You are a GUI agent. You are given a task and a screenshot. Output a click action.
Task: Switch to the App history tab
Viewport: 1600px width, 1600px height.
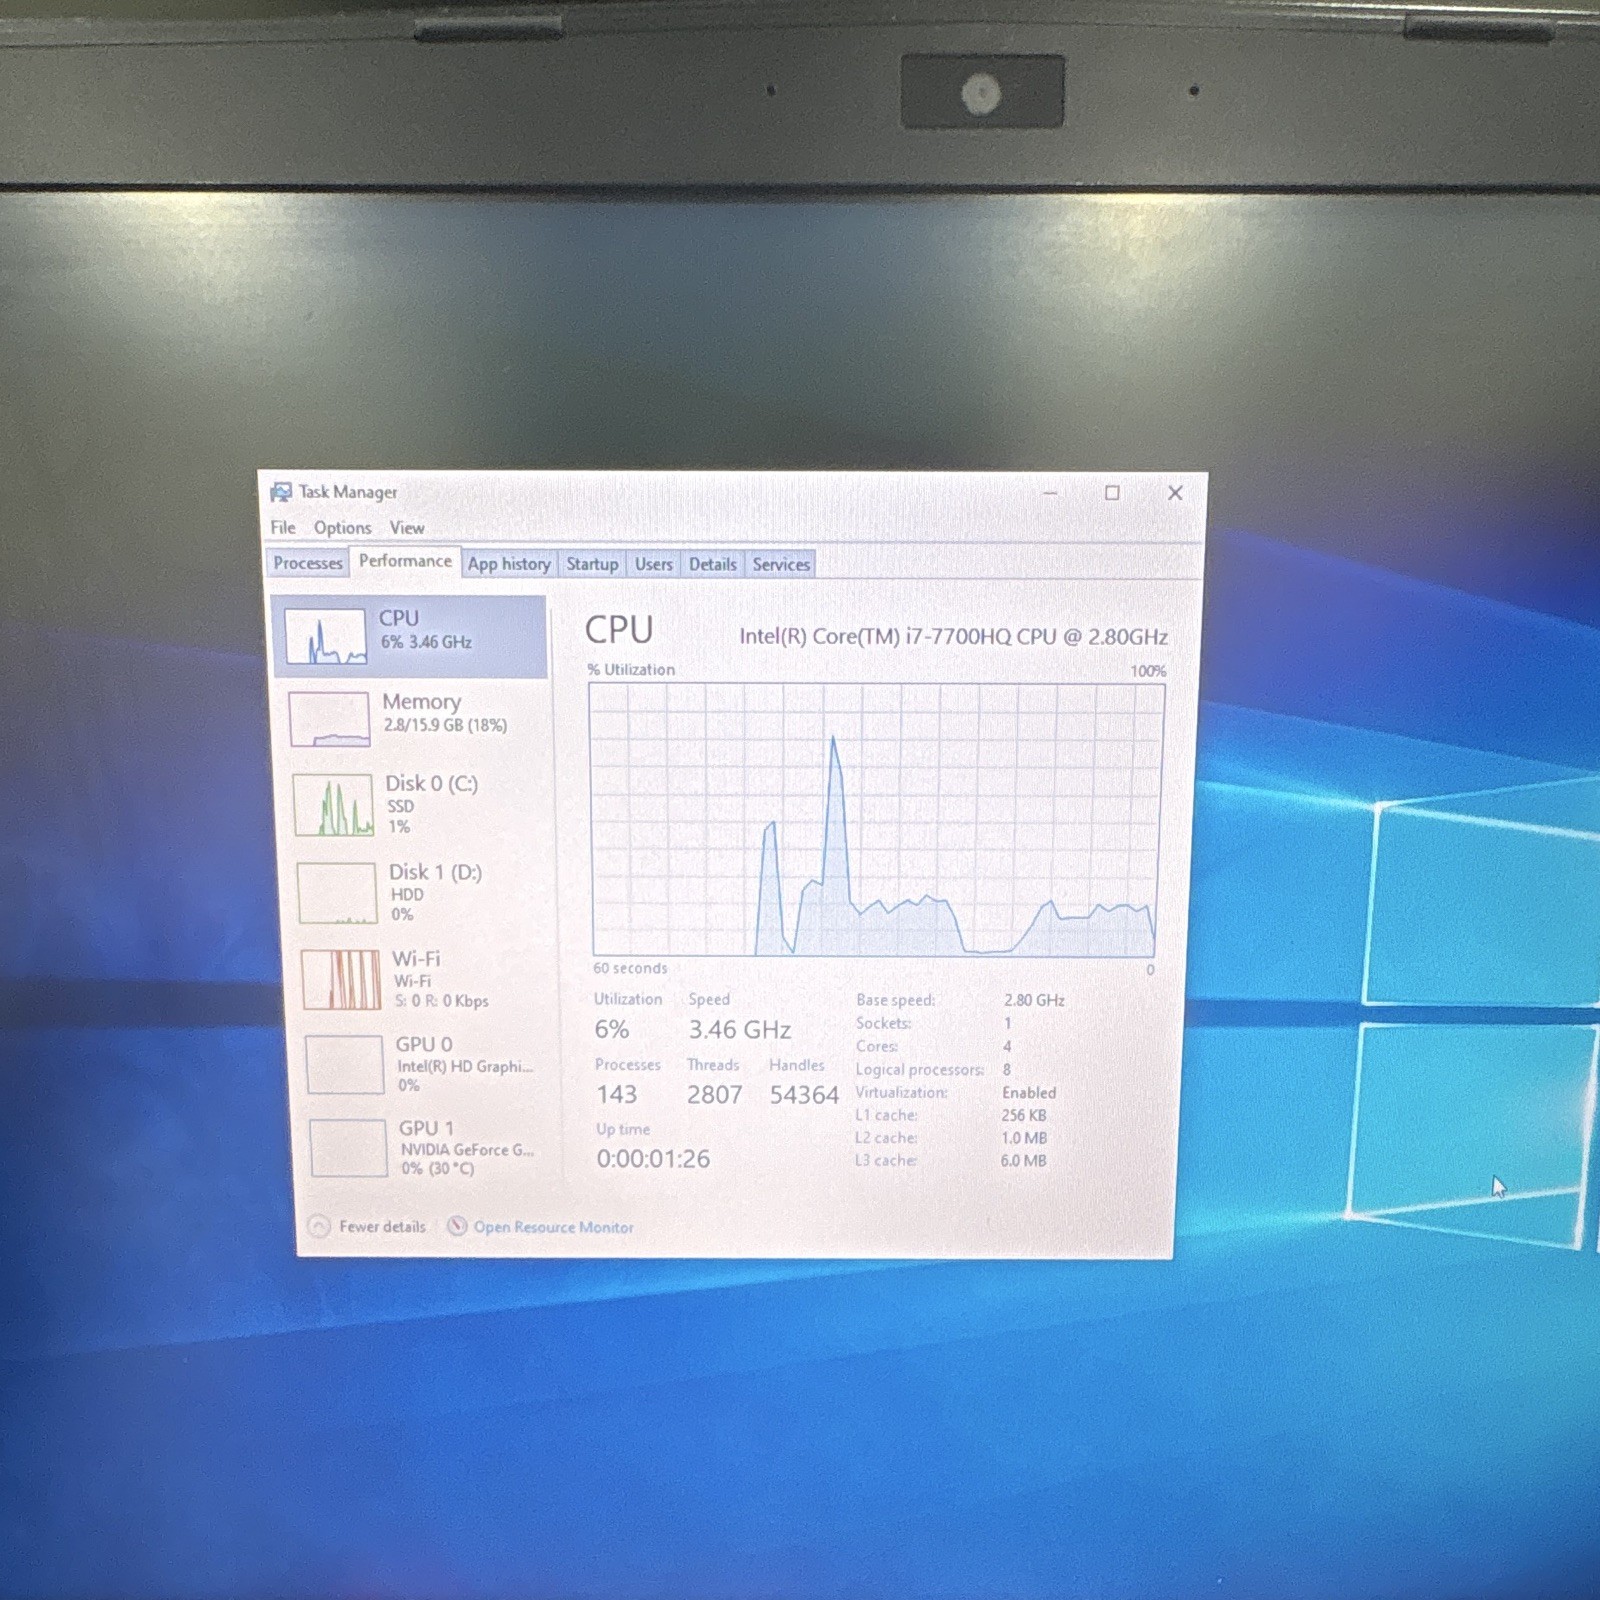(509, 564)
